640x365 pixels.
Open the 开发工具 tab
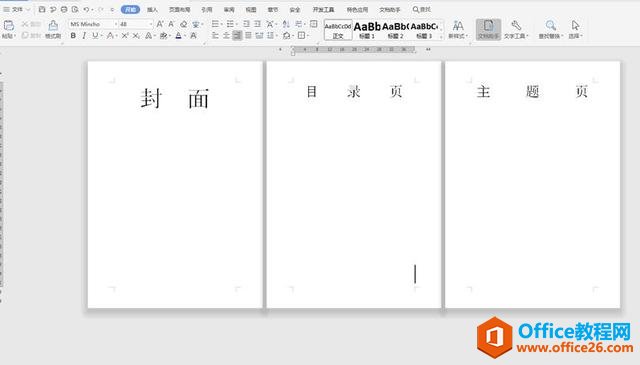click(323, 9)
